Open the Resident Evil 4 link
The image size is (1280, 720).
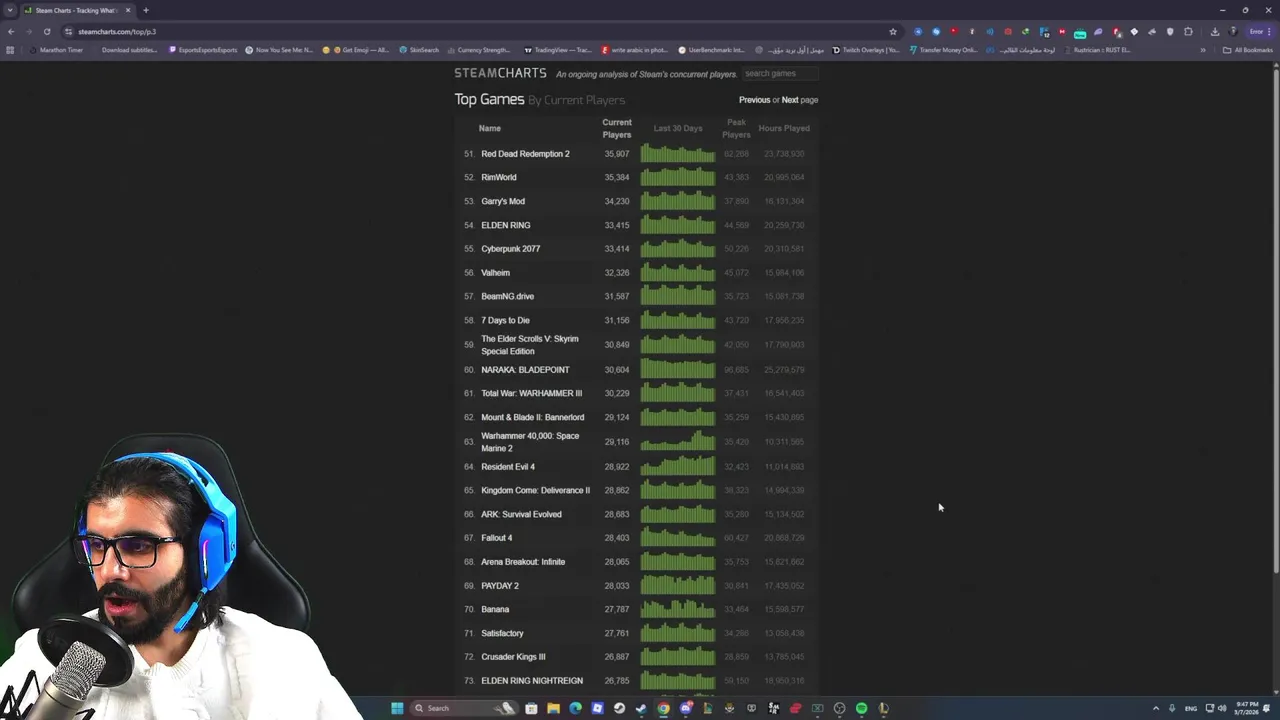pos(508,467)
